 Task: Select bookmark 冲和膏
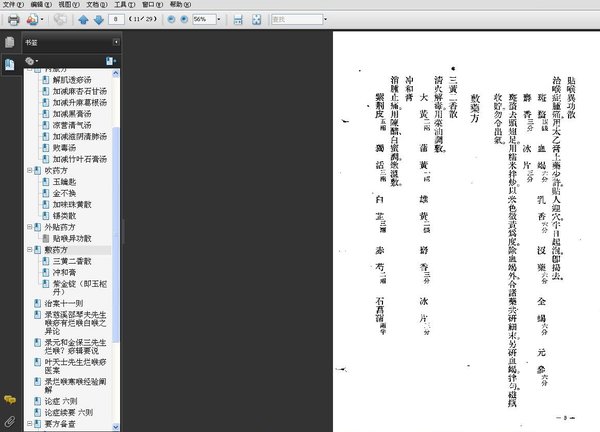(x=64, y=272)
